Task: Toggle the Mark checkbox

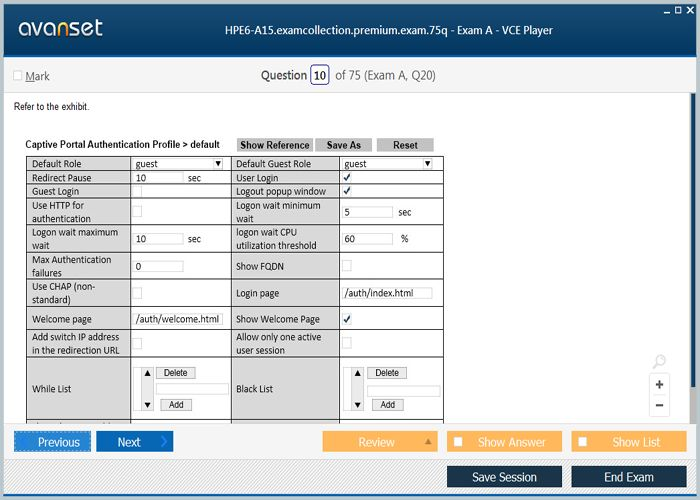Action: click(18, 76)
